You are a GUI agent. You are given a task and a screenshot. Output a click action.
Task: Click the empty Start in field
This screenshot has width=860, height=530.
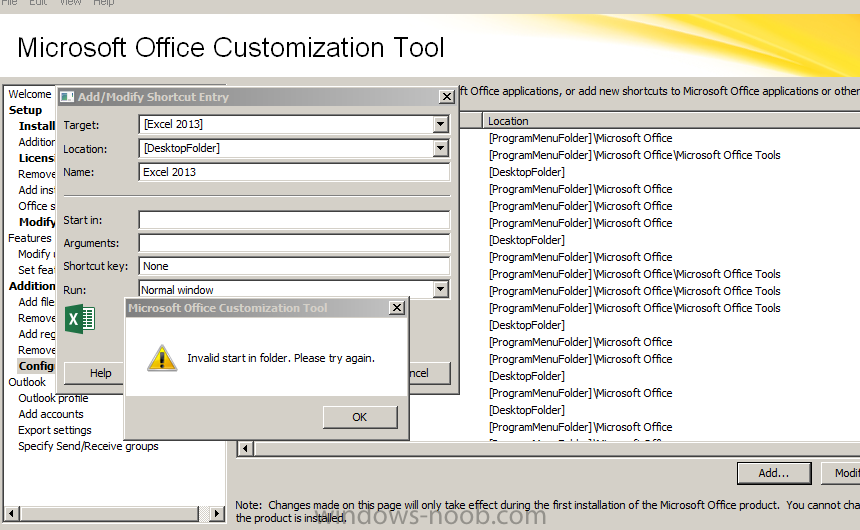pos(294,220)
